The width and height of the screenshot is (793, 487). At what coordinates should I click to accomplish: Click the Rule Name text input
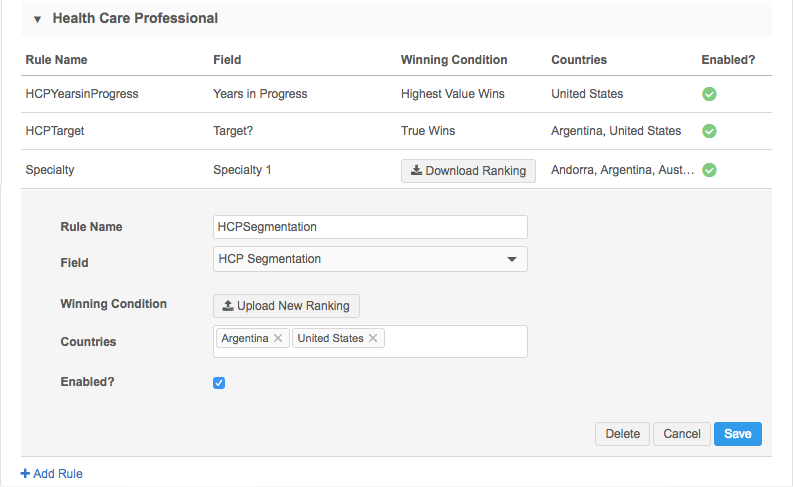pyautogui.click(x=370, y=227)
